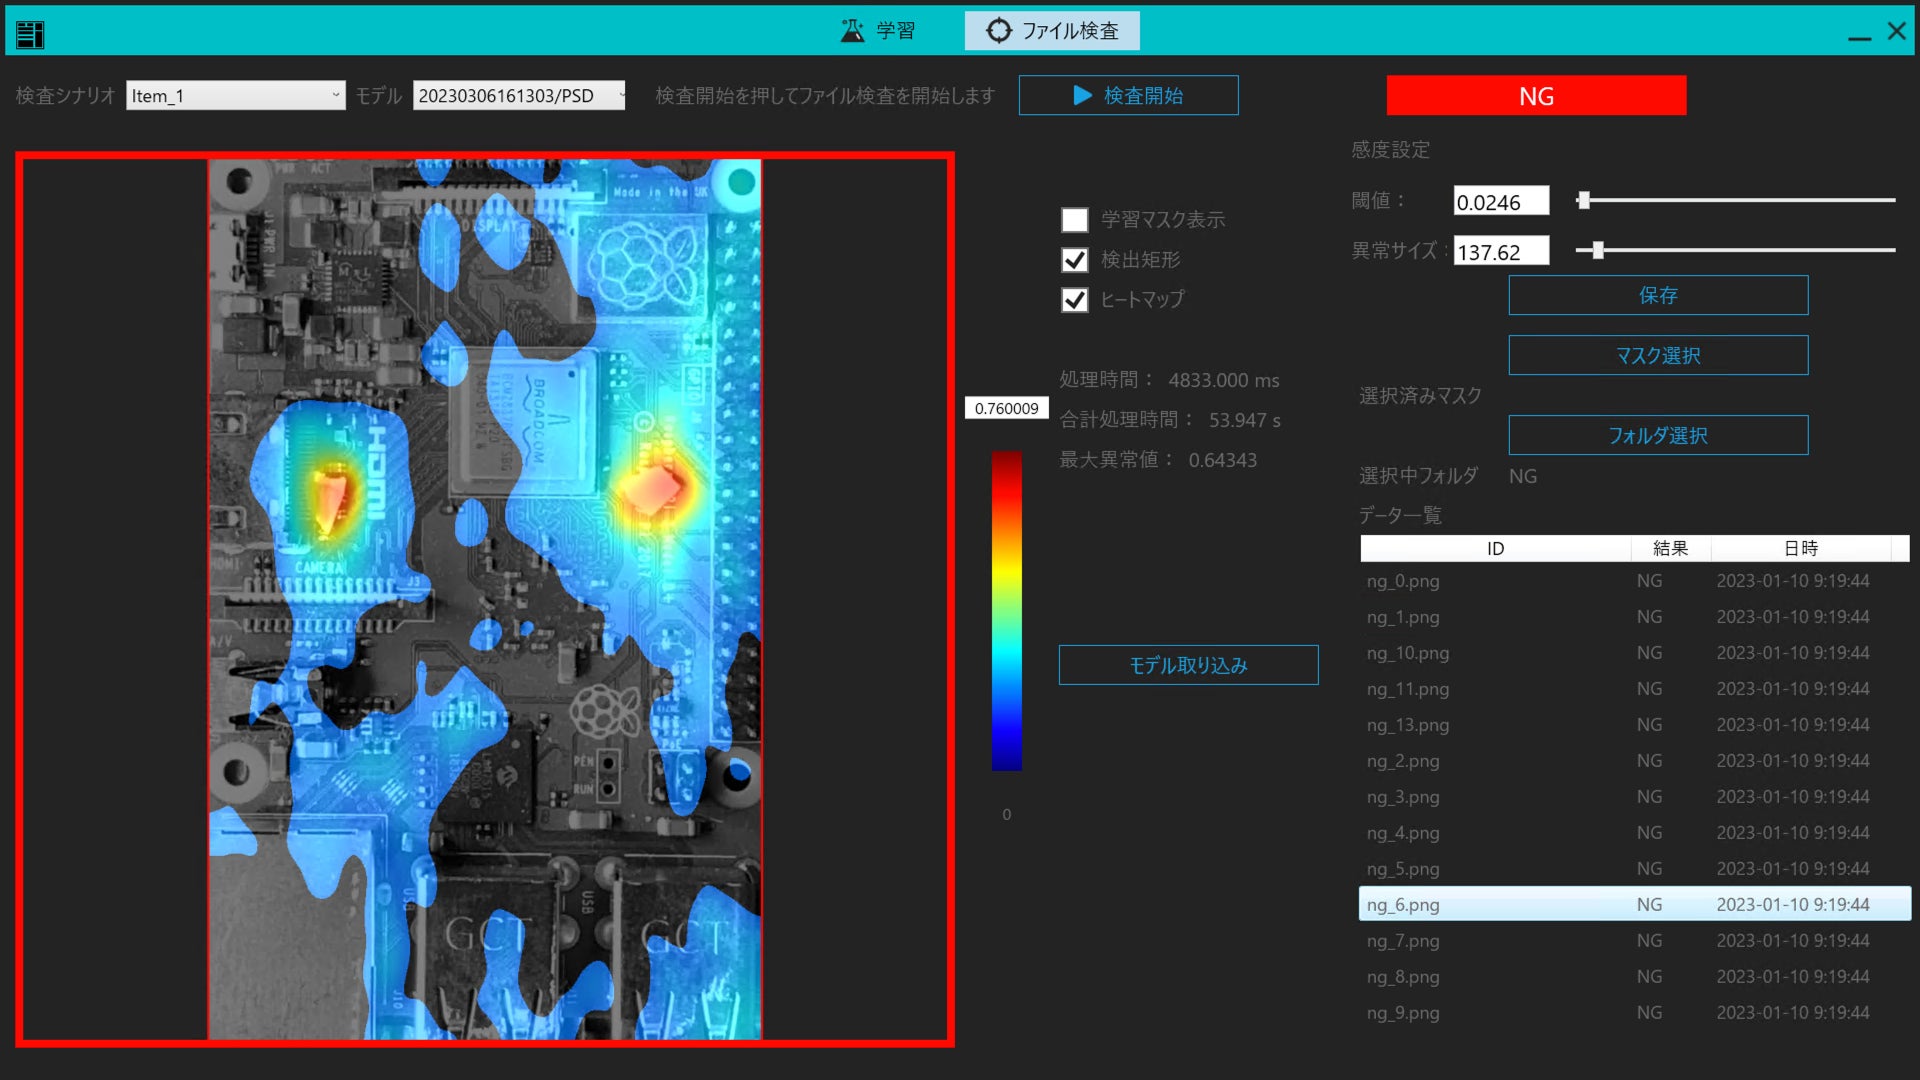Click the 閾値 slider handle
This screenshot has width=1920, height=1080.
coord(1583,201)
